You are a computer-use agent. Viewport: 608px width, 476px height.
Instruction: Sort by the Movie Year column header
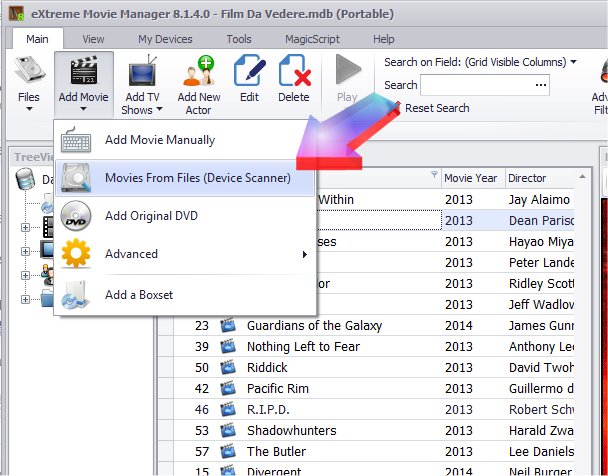point(470,178)
